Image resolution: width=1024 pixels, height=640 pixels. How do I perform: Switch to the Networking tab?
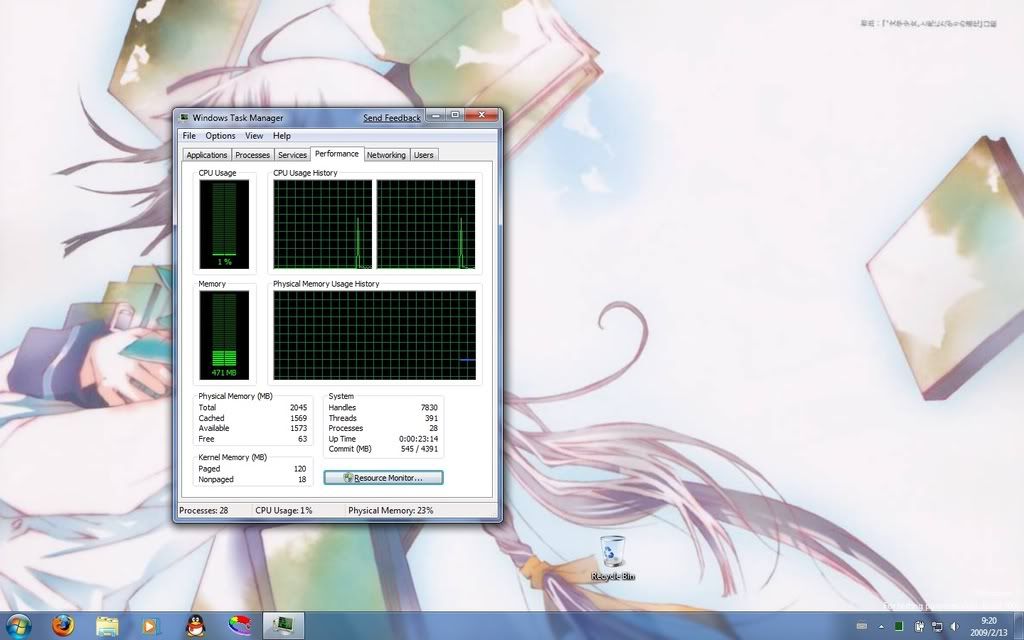(386, 155)
